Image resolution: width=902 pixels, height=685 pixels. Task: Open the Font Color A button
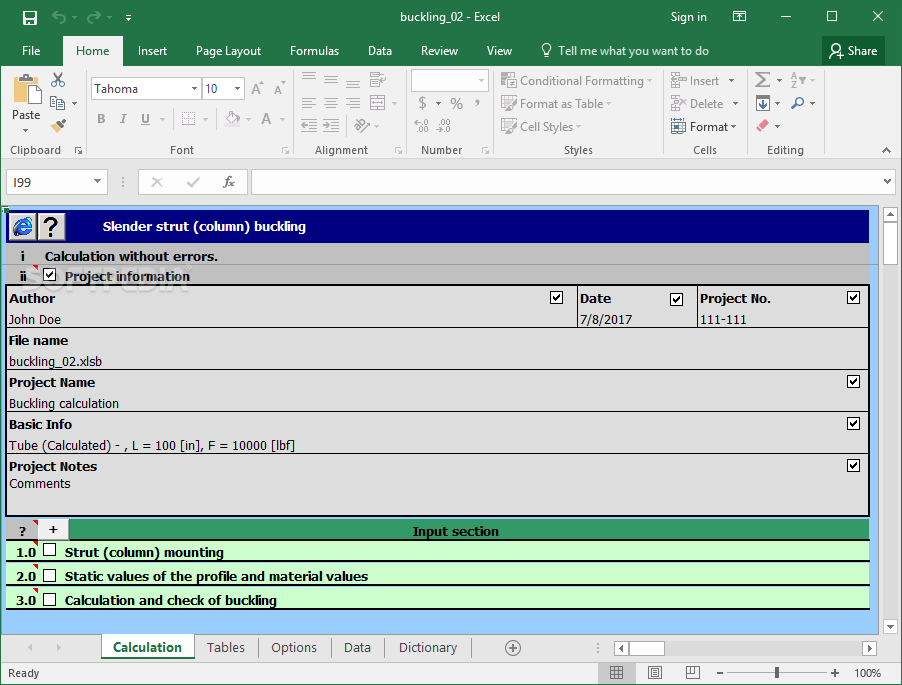(x=266, y=119)
